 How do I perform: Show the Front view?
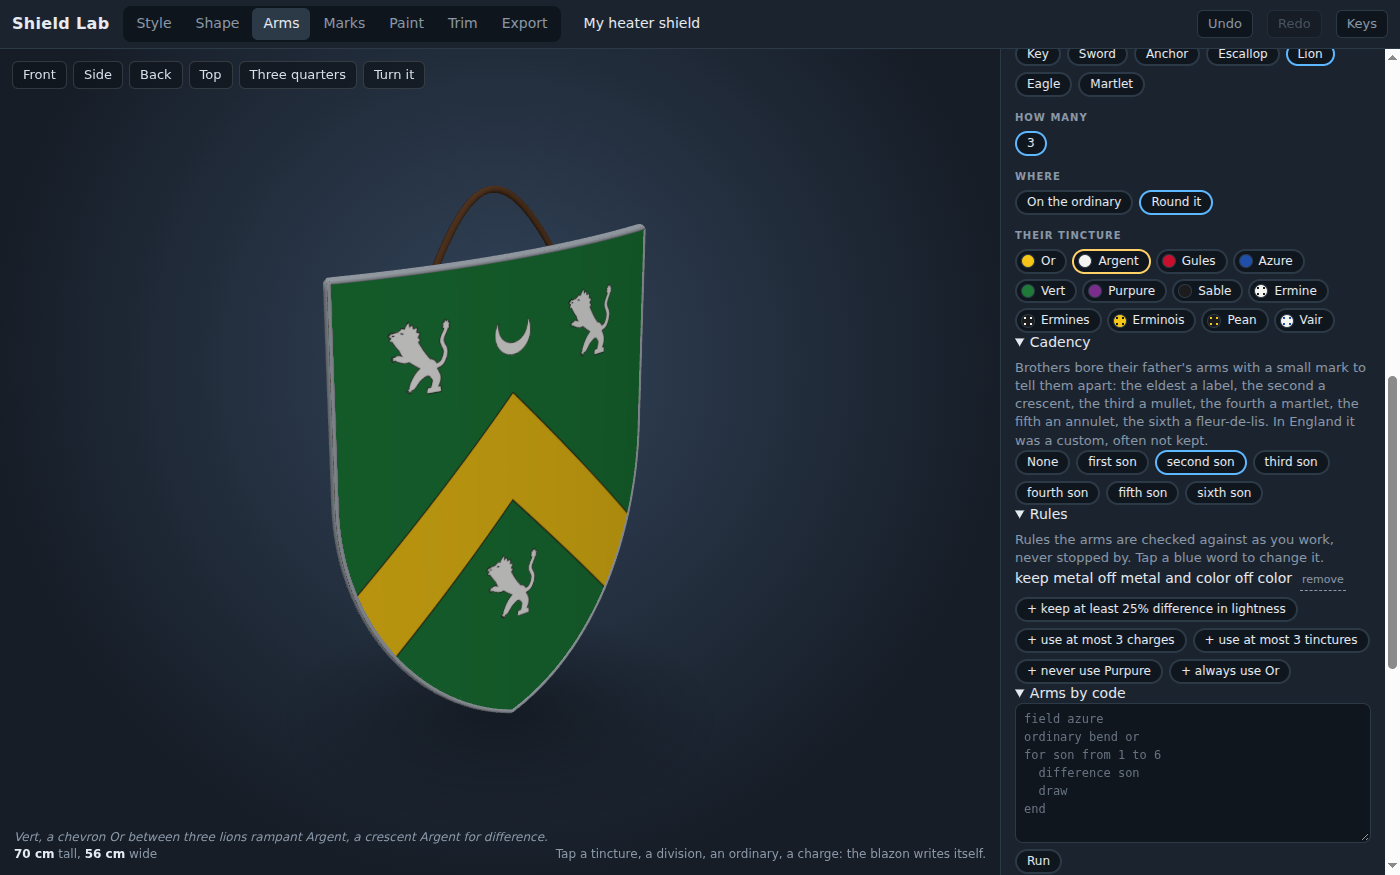tap(40, 75)
